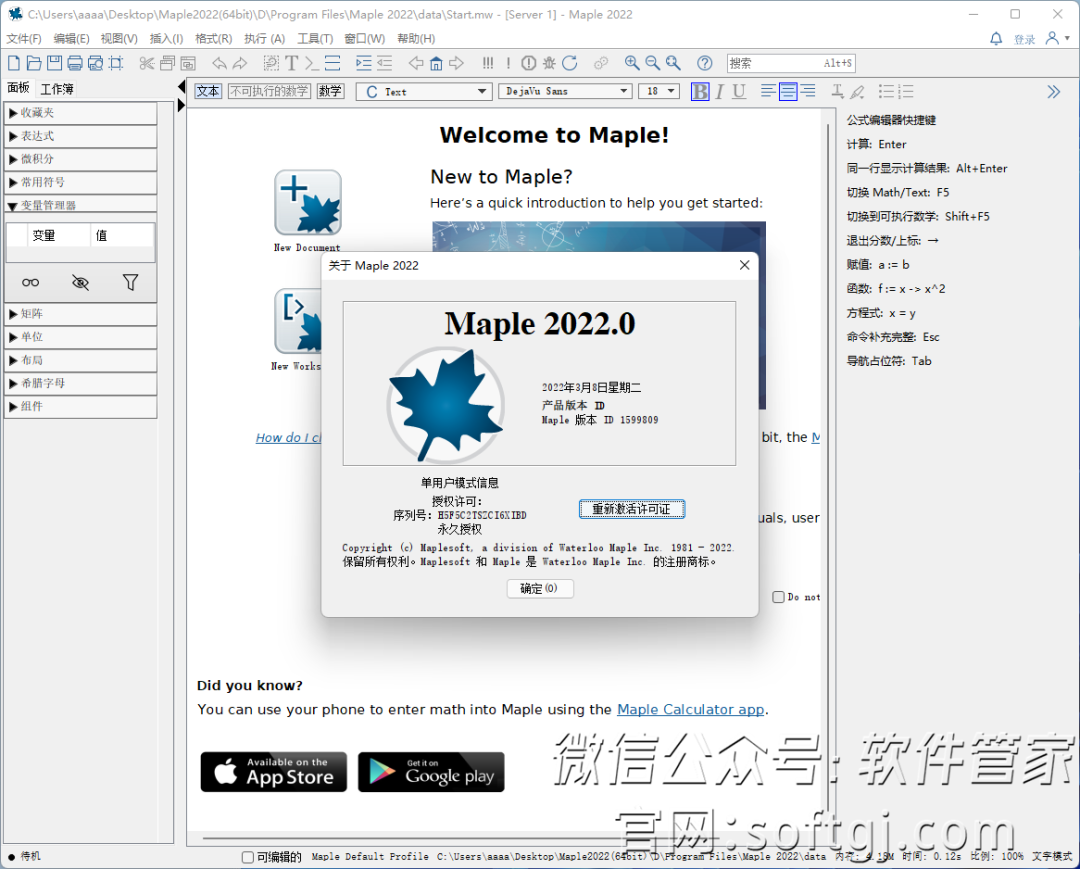
Task: Insert a Maple command prompt
Action: [x=312, y=63]
